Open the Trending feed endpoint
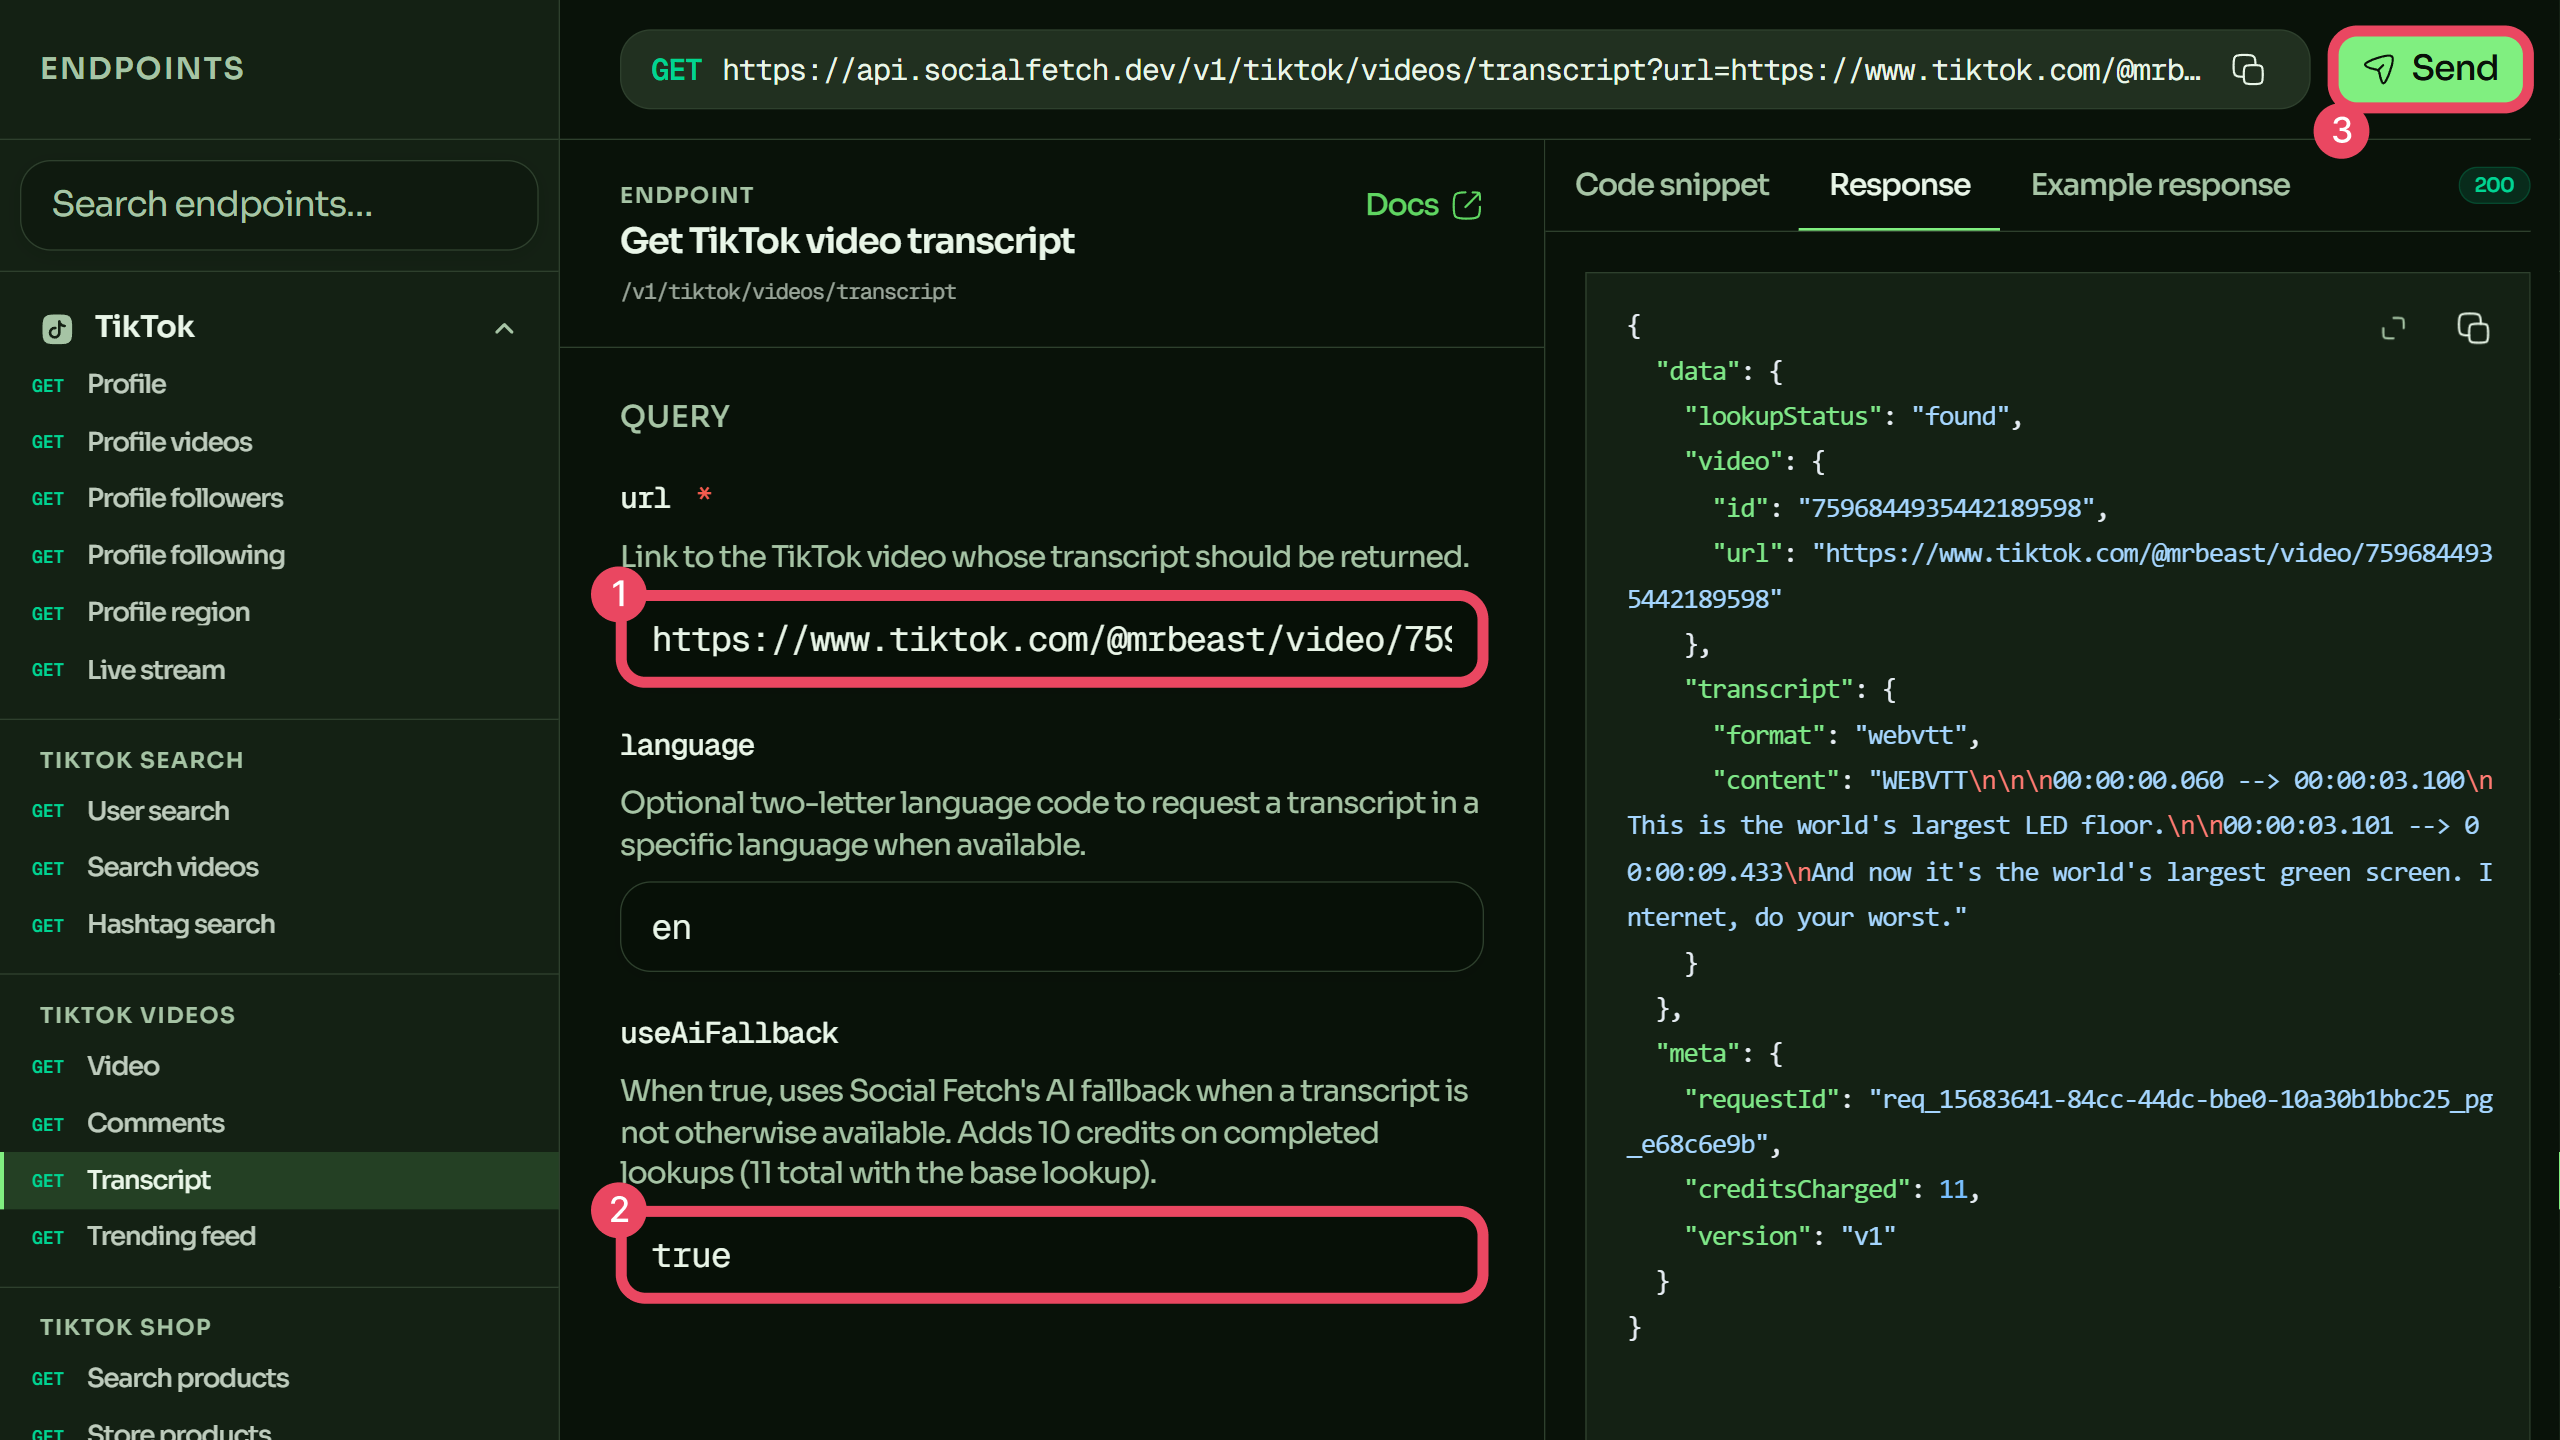Screen dimensions: 2560x1440 point(279,1237)
